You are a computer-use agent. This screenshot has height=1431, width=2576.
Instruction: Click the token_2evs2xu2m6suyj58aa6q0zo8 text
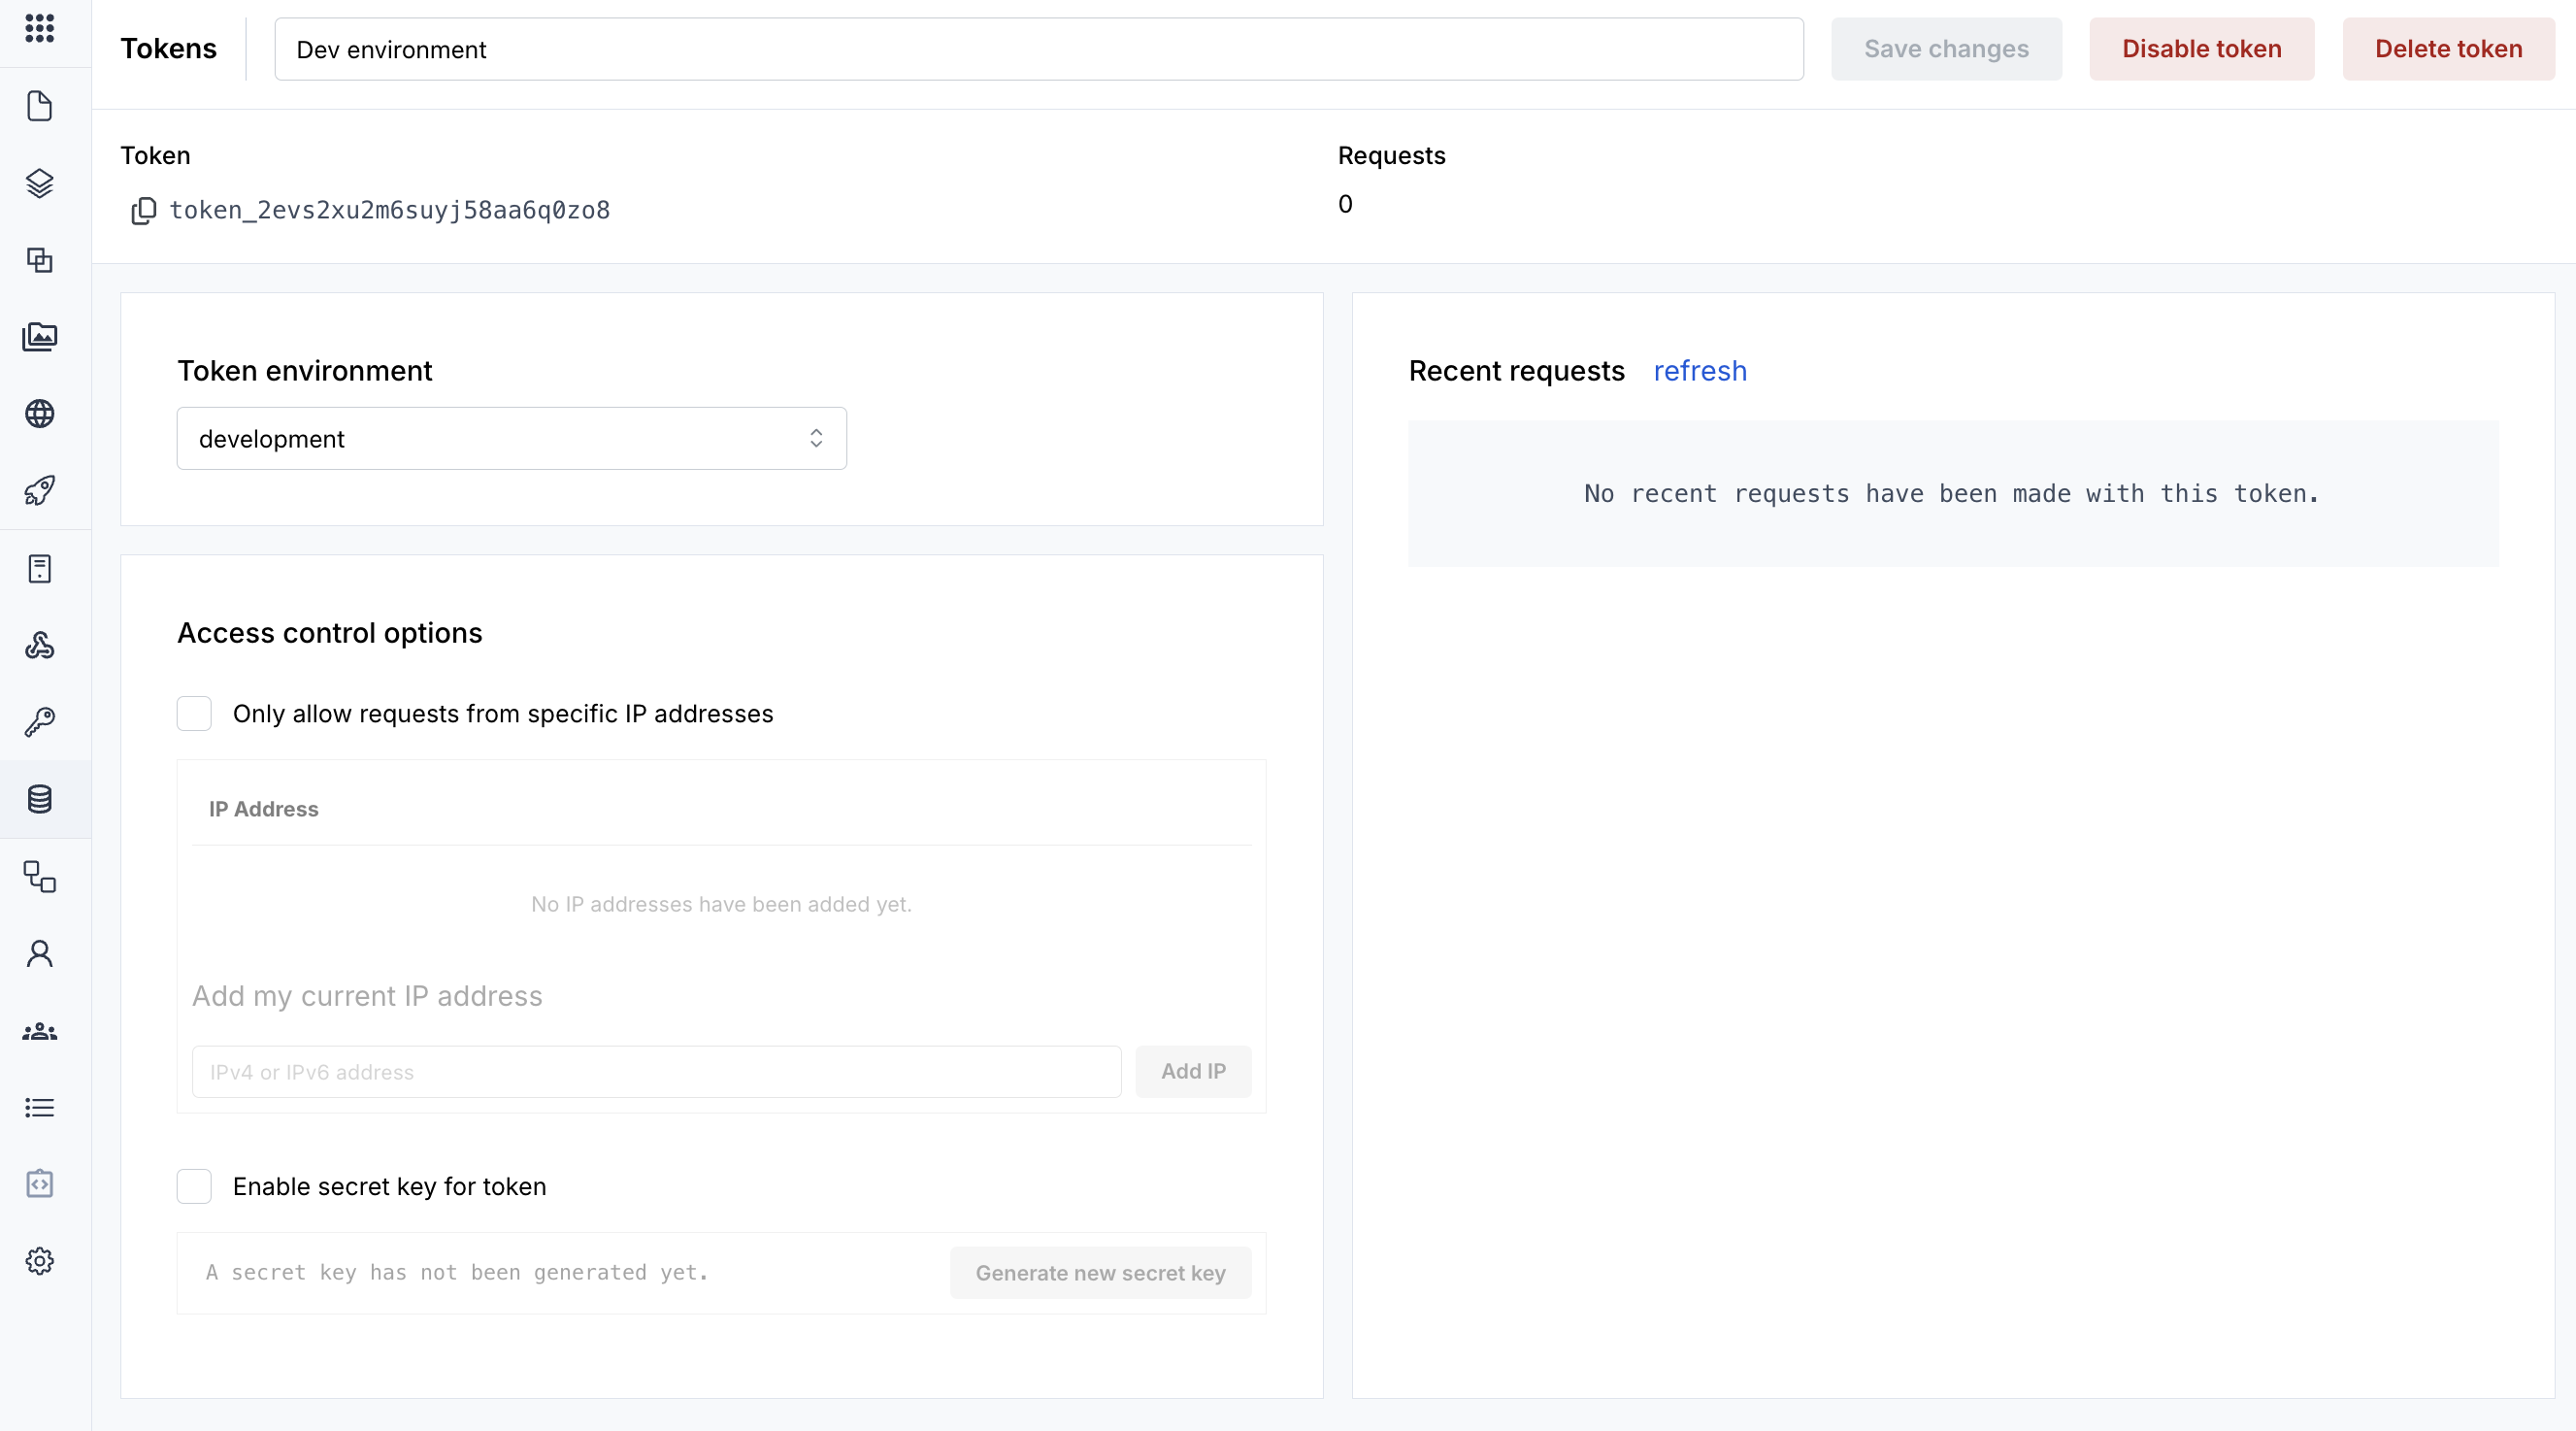point(389,210)
